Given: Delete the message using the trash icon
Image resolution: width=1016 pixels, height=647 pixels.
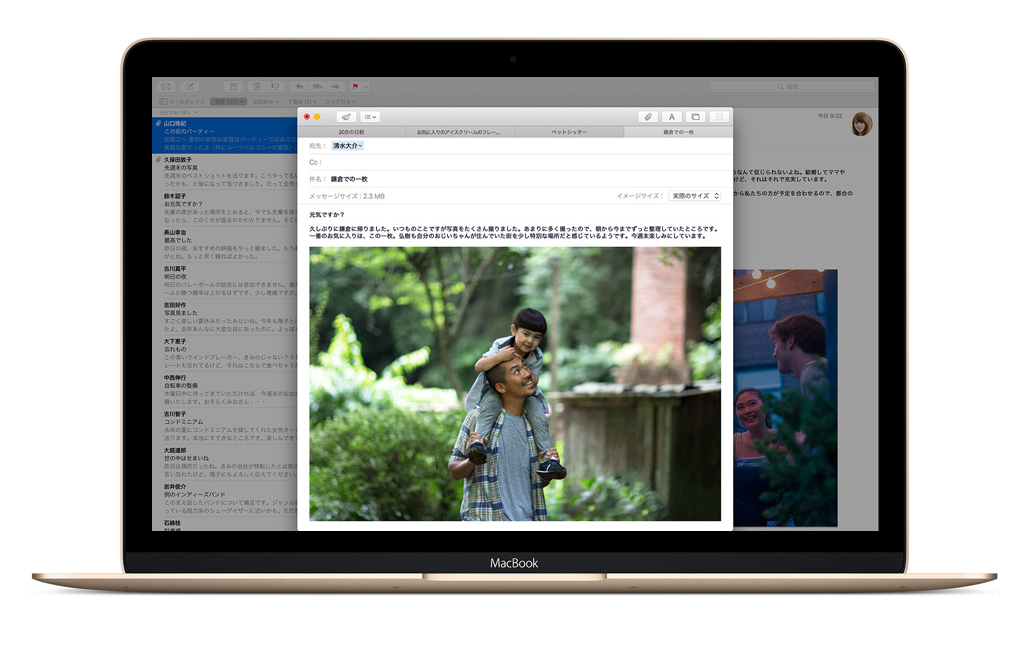Looking at the screenshot, I should [x=257, y=86].
